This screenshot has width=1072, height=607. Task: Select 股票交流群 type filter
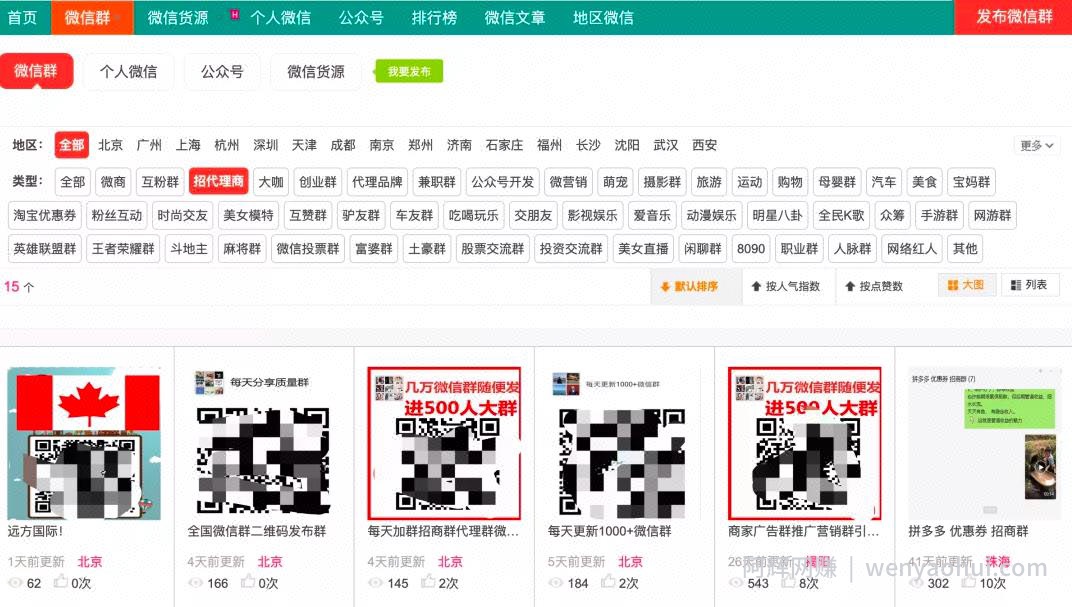[x=492, y=249]
